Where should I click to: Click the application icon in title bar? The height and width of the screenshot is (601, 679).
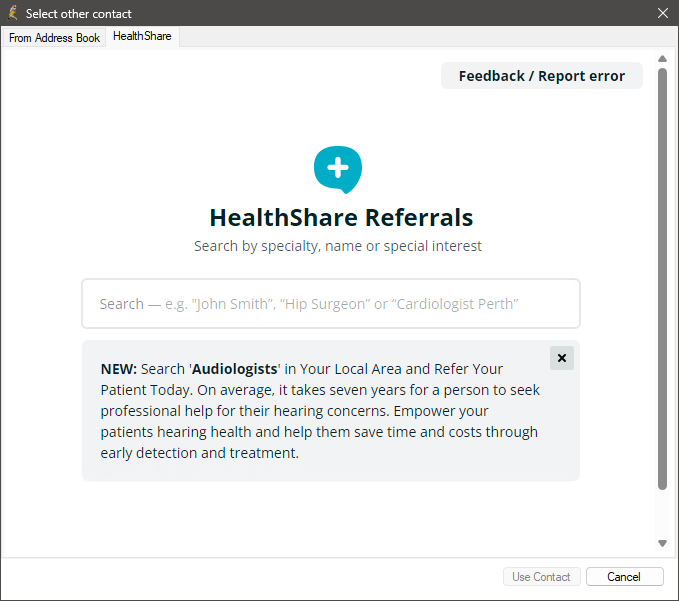[13, 13]
